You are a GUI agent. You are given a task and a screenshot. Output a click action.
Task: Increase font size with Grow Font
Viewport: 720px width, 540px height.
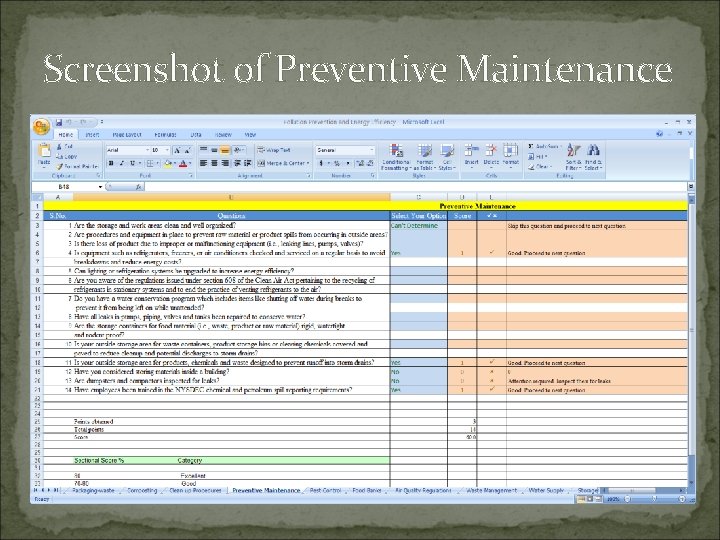(x=177, y=150)
